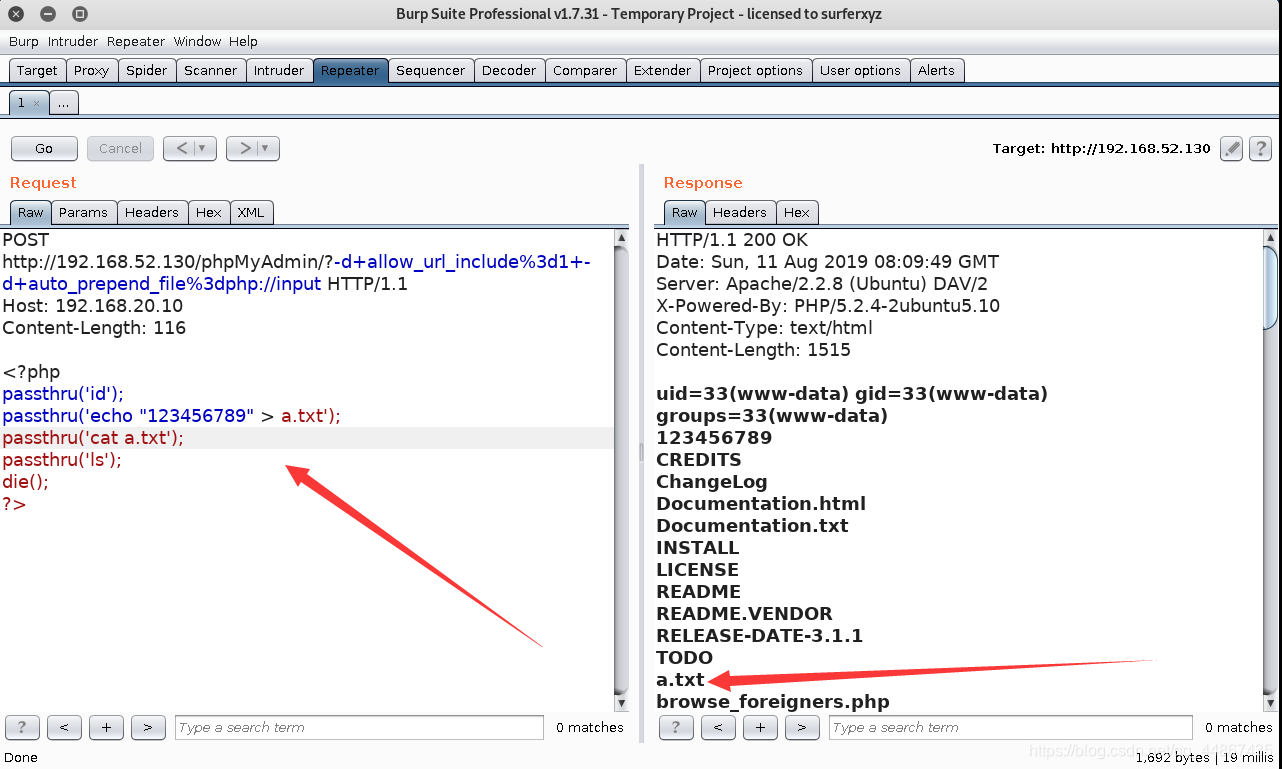Click request search help question button
The width and height of the screenshot is (1282, 769).
(x=22, y=727)
